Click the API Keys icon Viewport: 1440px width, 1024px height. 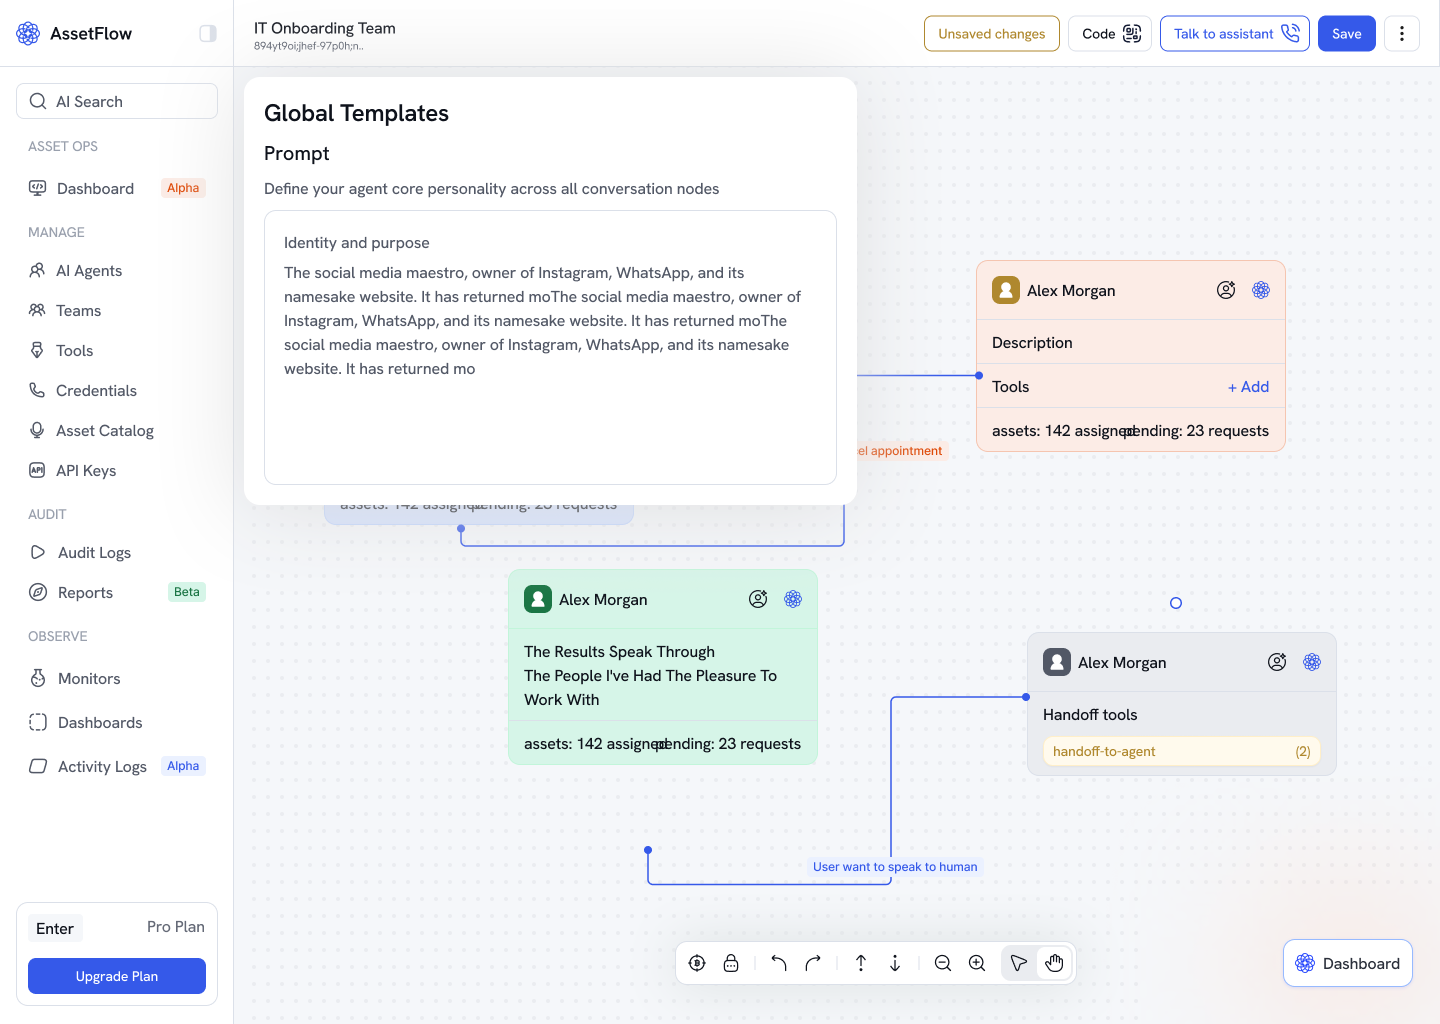click(37, 470)
